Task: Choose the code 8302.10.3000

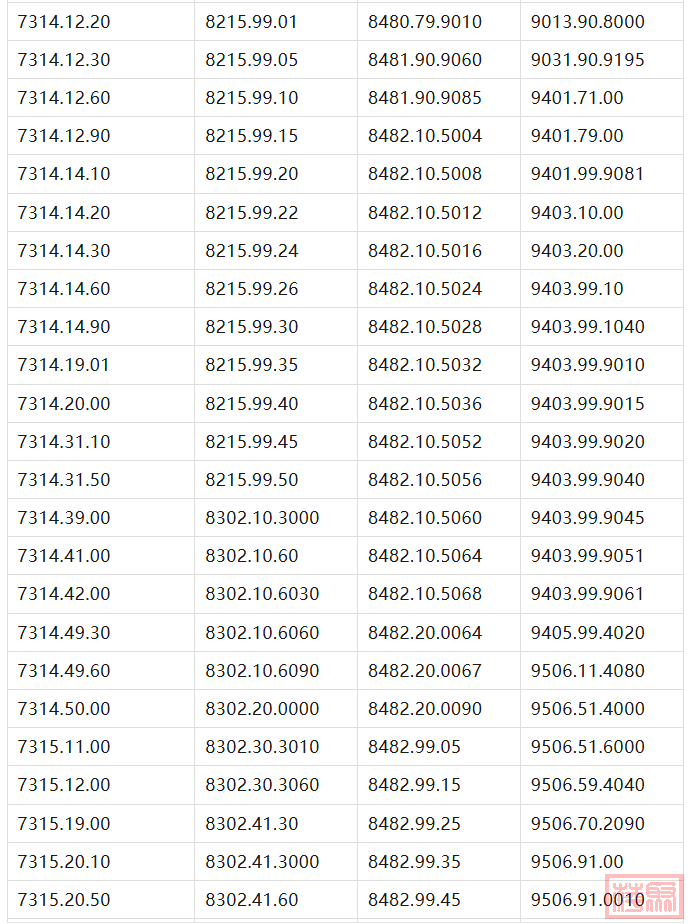Action: click(262, 518)
